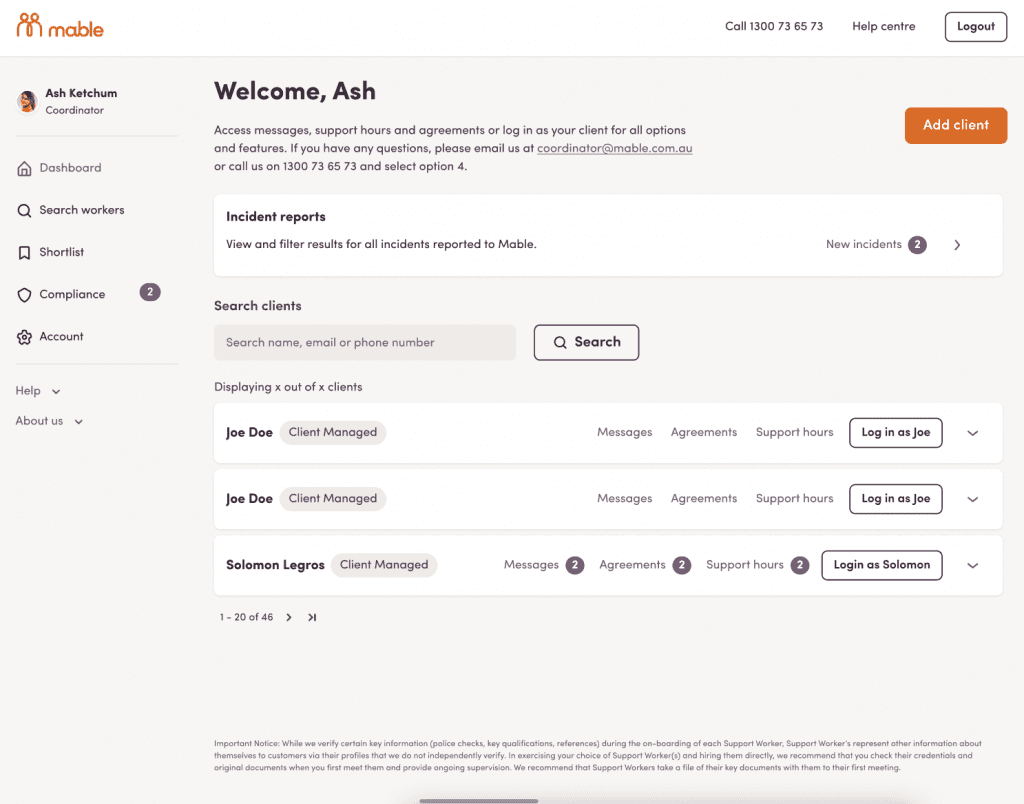Screen dimensions: 1024x804
Task: Expand Solomon Legros client row
Action: point(972,566)
